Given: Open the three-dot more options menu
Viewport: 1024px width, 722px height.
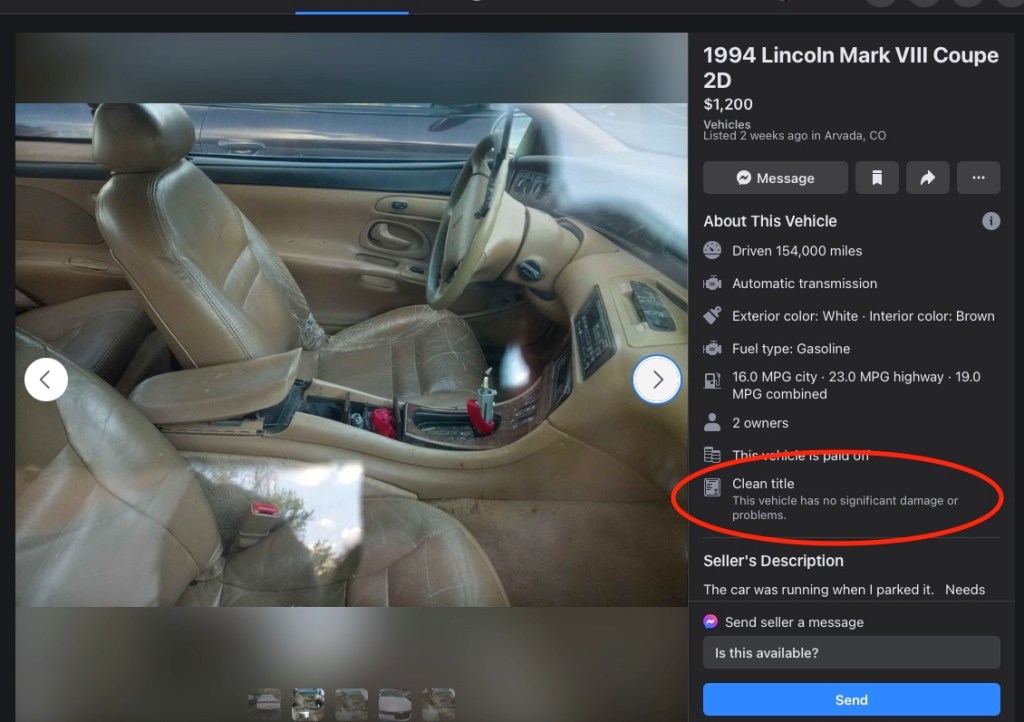Looking at the screenshot, I should pyautogui.click(x=978, y=178).
